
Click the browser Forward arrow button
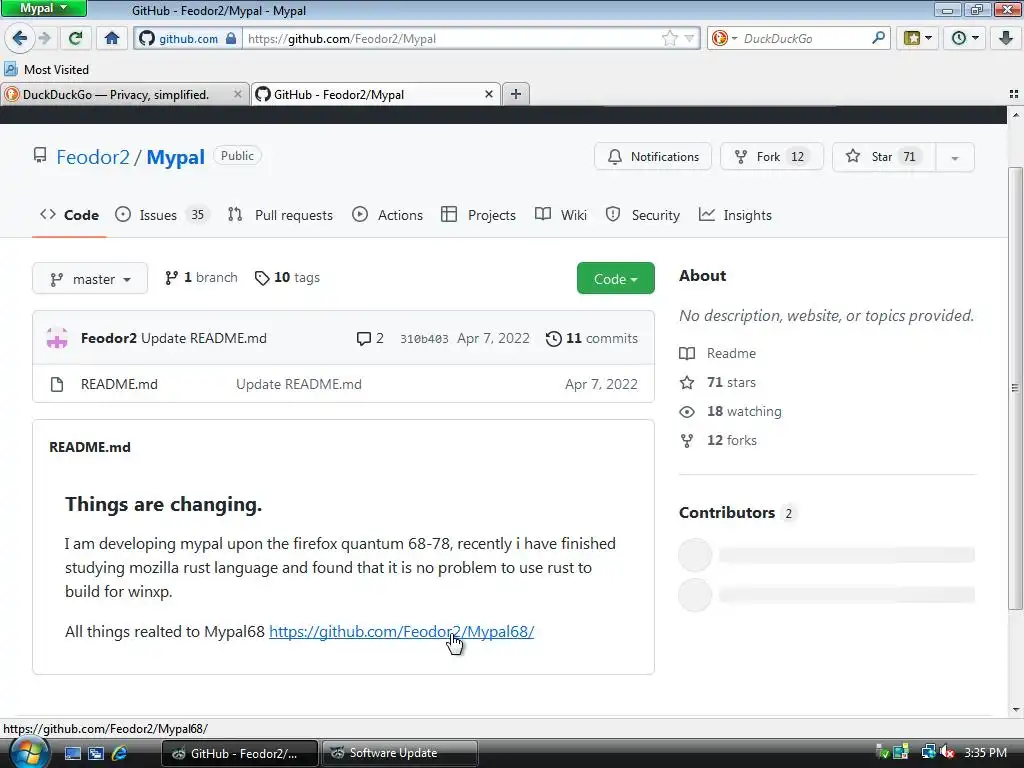pyautogui.click(x=44, y=38)
